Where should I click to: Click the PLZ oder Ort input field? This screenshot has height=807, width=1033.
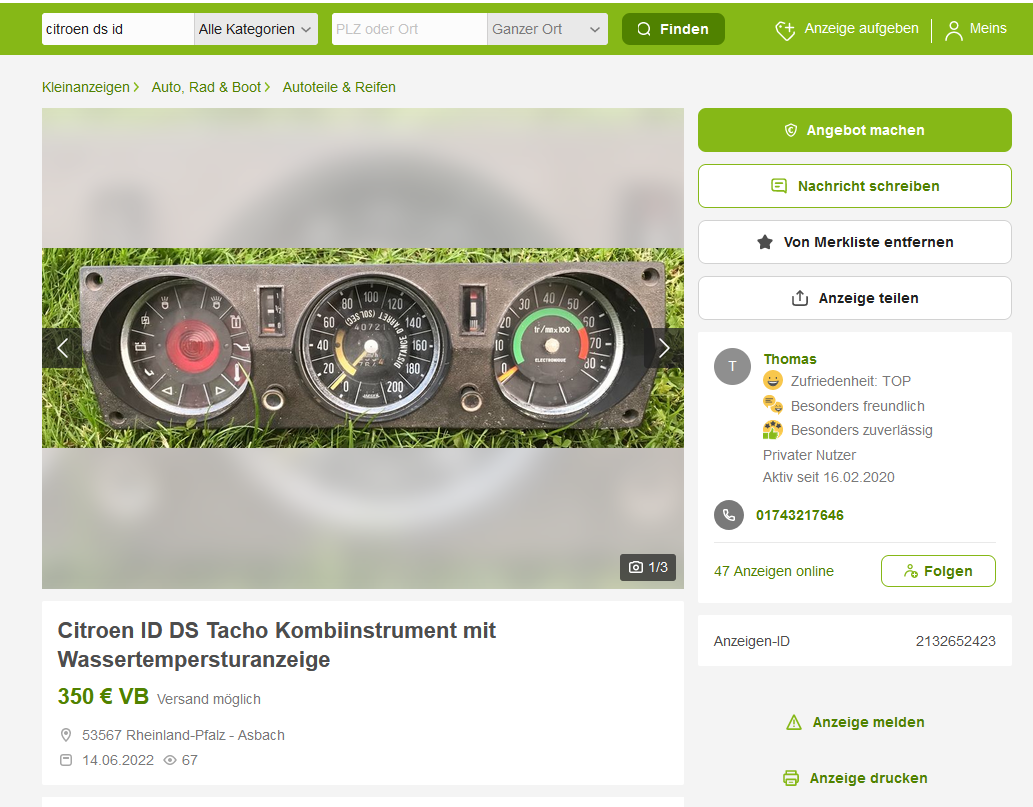pos(409,29)
